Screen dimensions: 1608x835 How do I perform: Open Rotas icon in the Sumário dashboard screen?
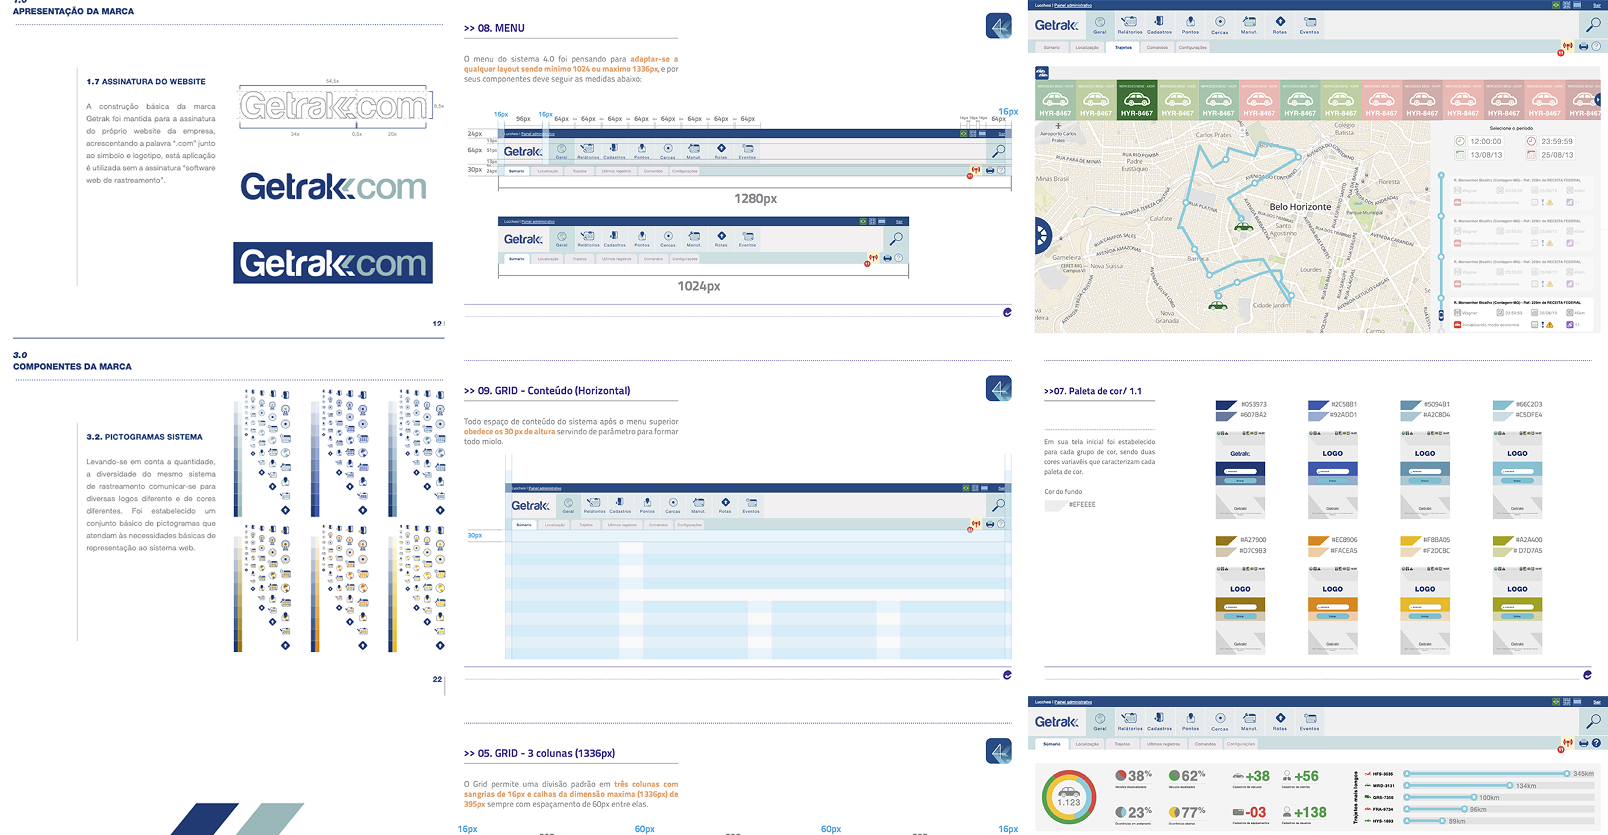pyautogui.click(x=1280, y=721)
